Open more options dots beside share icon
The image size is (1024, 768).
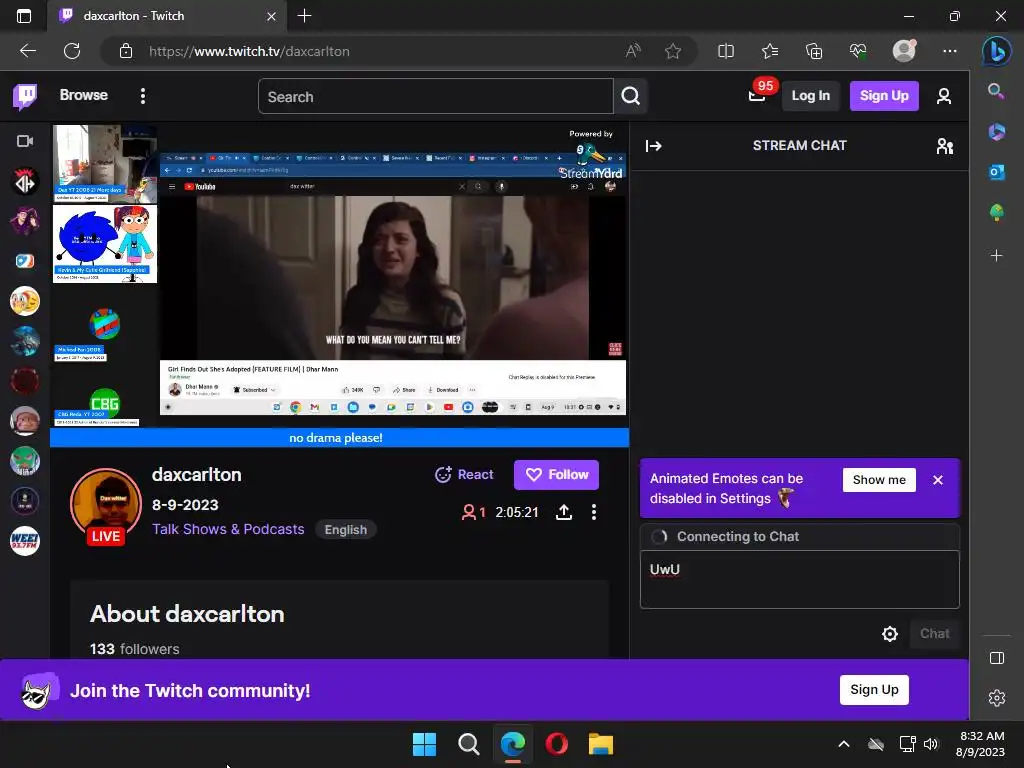point(594,512)
